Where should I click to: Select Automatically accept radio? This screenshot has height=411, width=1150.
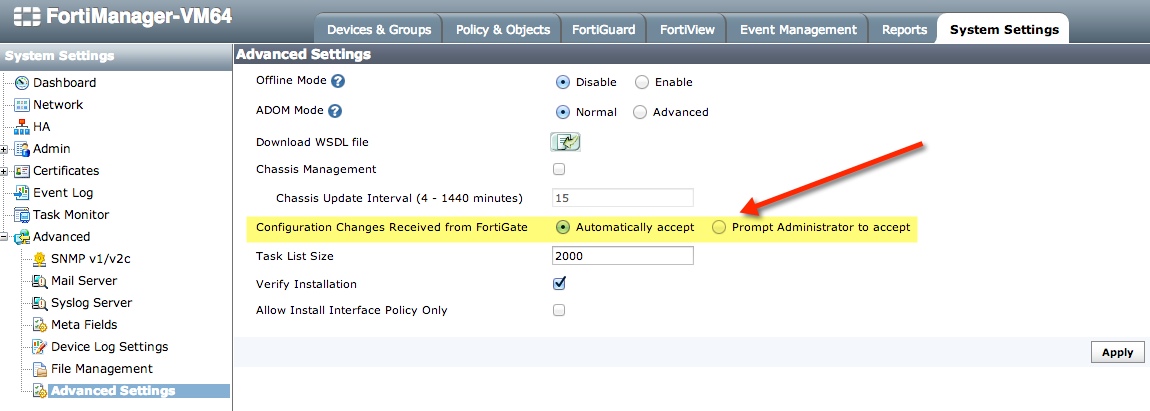tap(563, 228)
